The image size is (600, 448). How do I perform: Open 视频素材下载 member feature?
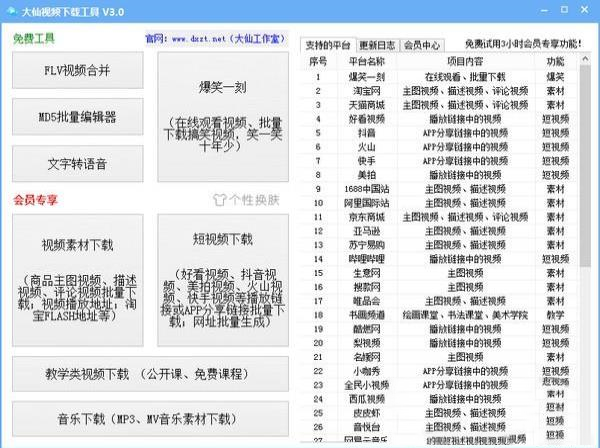(78, 280)
